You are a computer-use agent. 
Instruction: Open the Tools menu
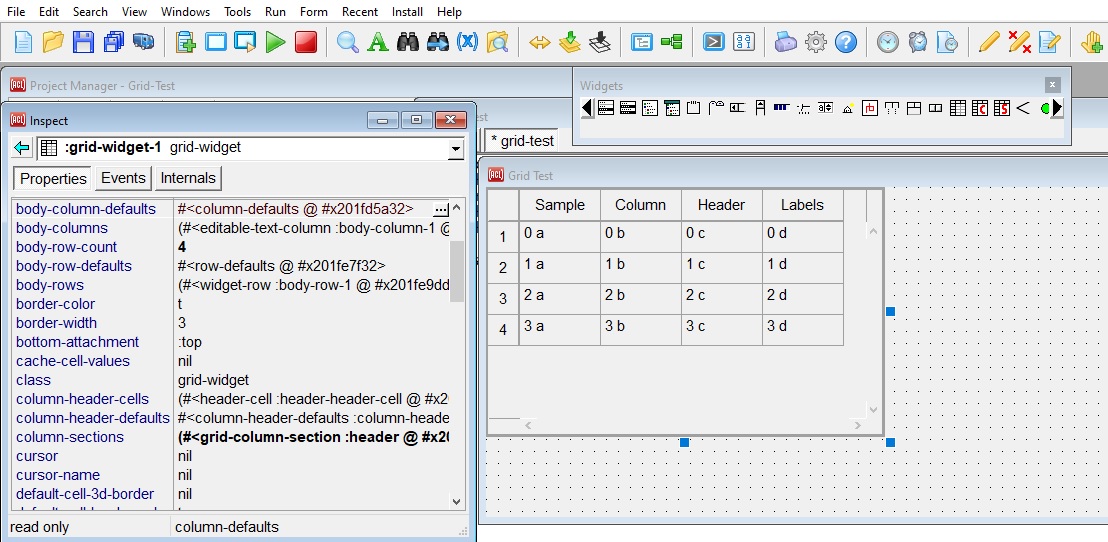[x=237, y=12]
